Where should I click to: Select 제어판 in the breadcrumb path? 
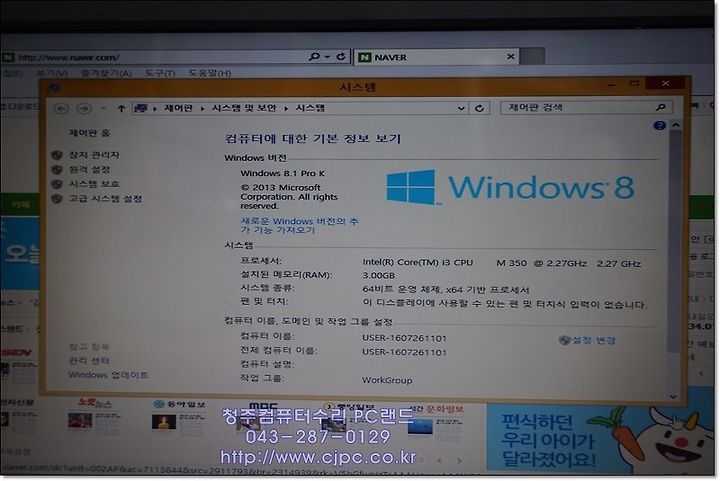point(179,108)
